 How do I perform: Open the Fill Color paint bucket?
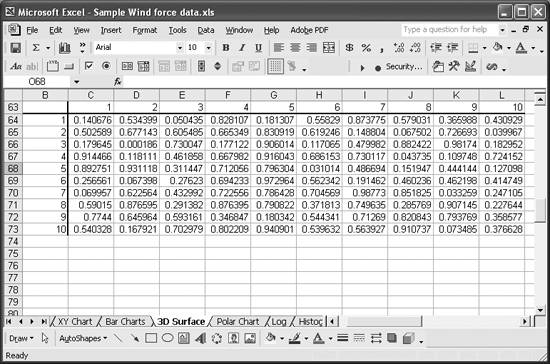pos(497,47)
